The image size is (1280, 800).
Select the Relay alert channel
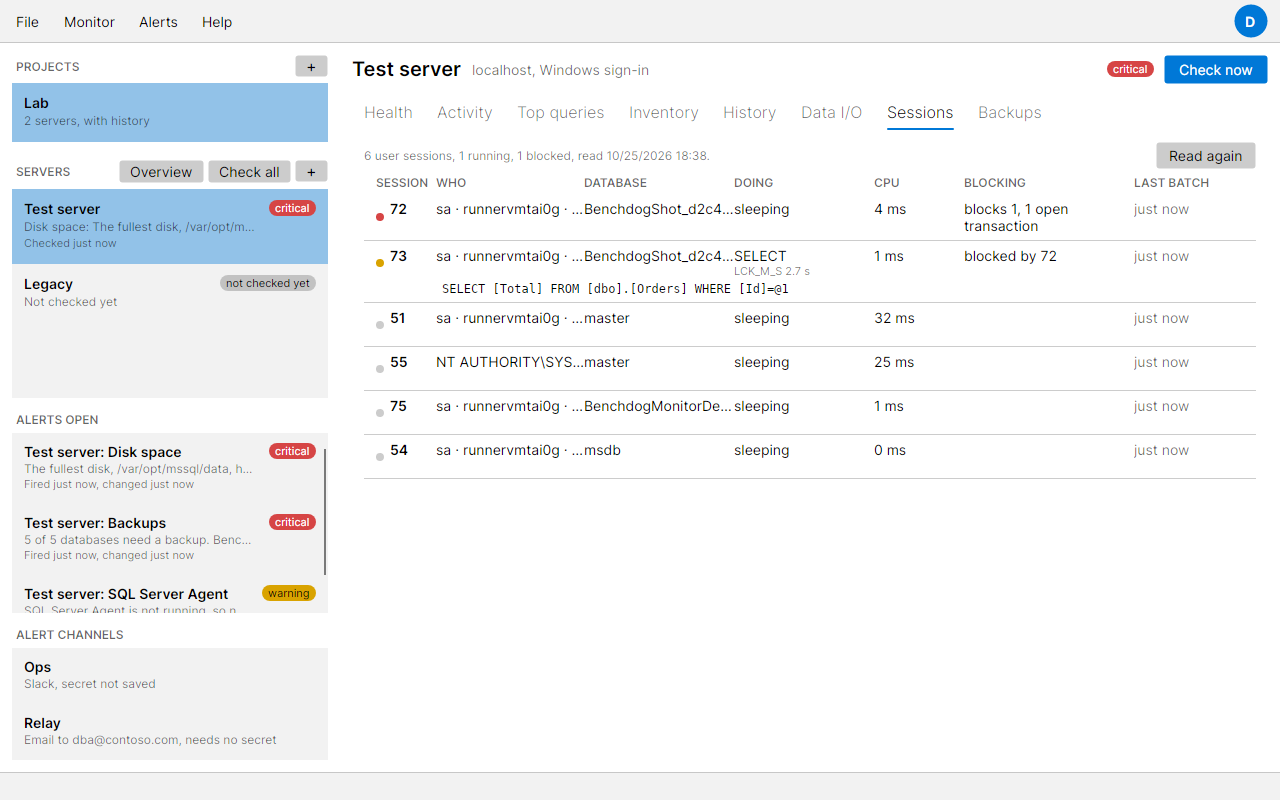[170, 731]
